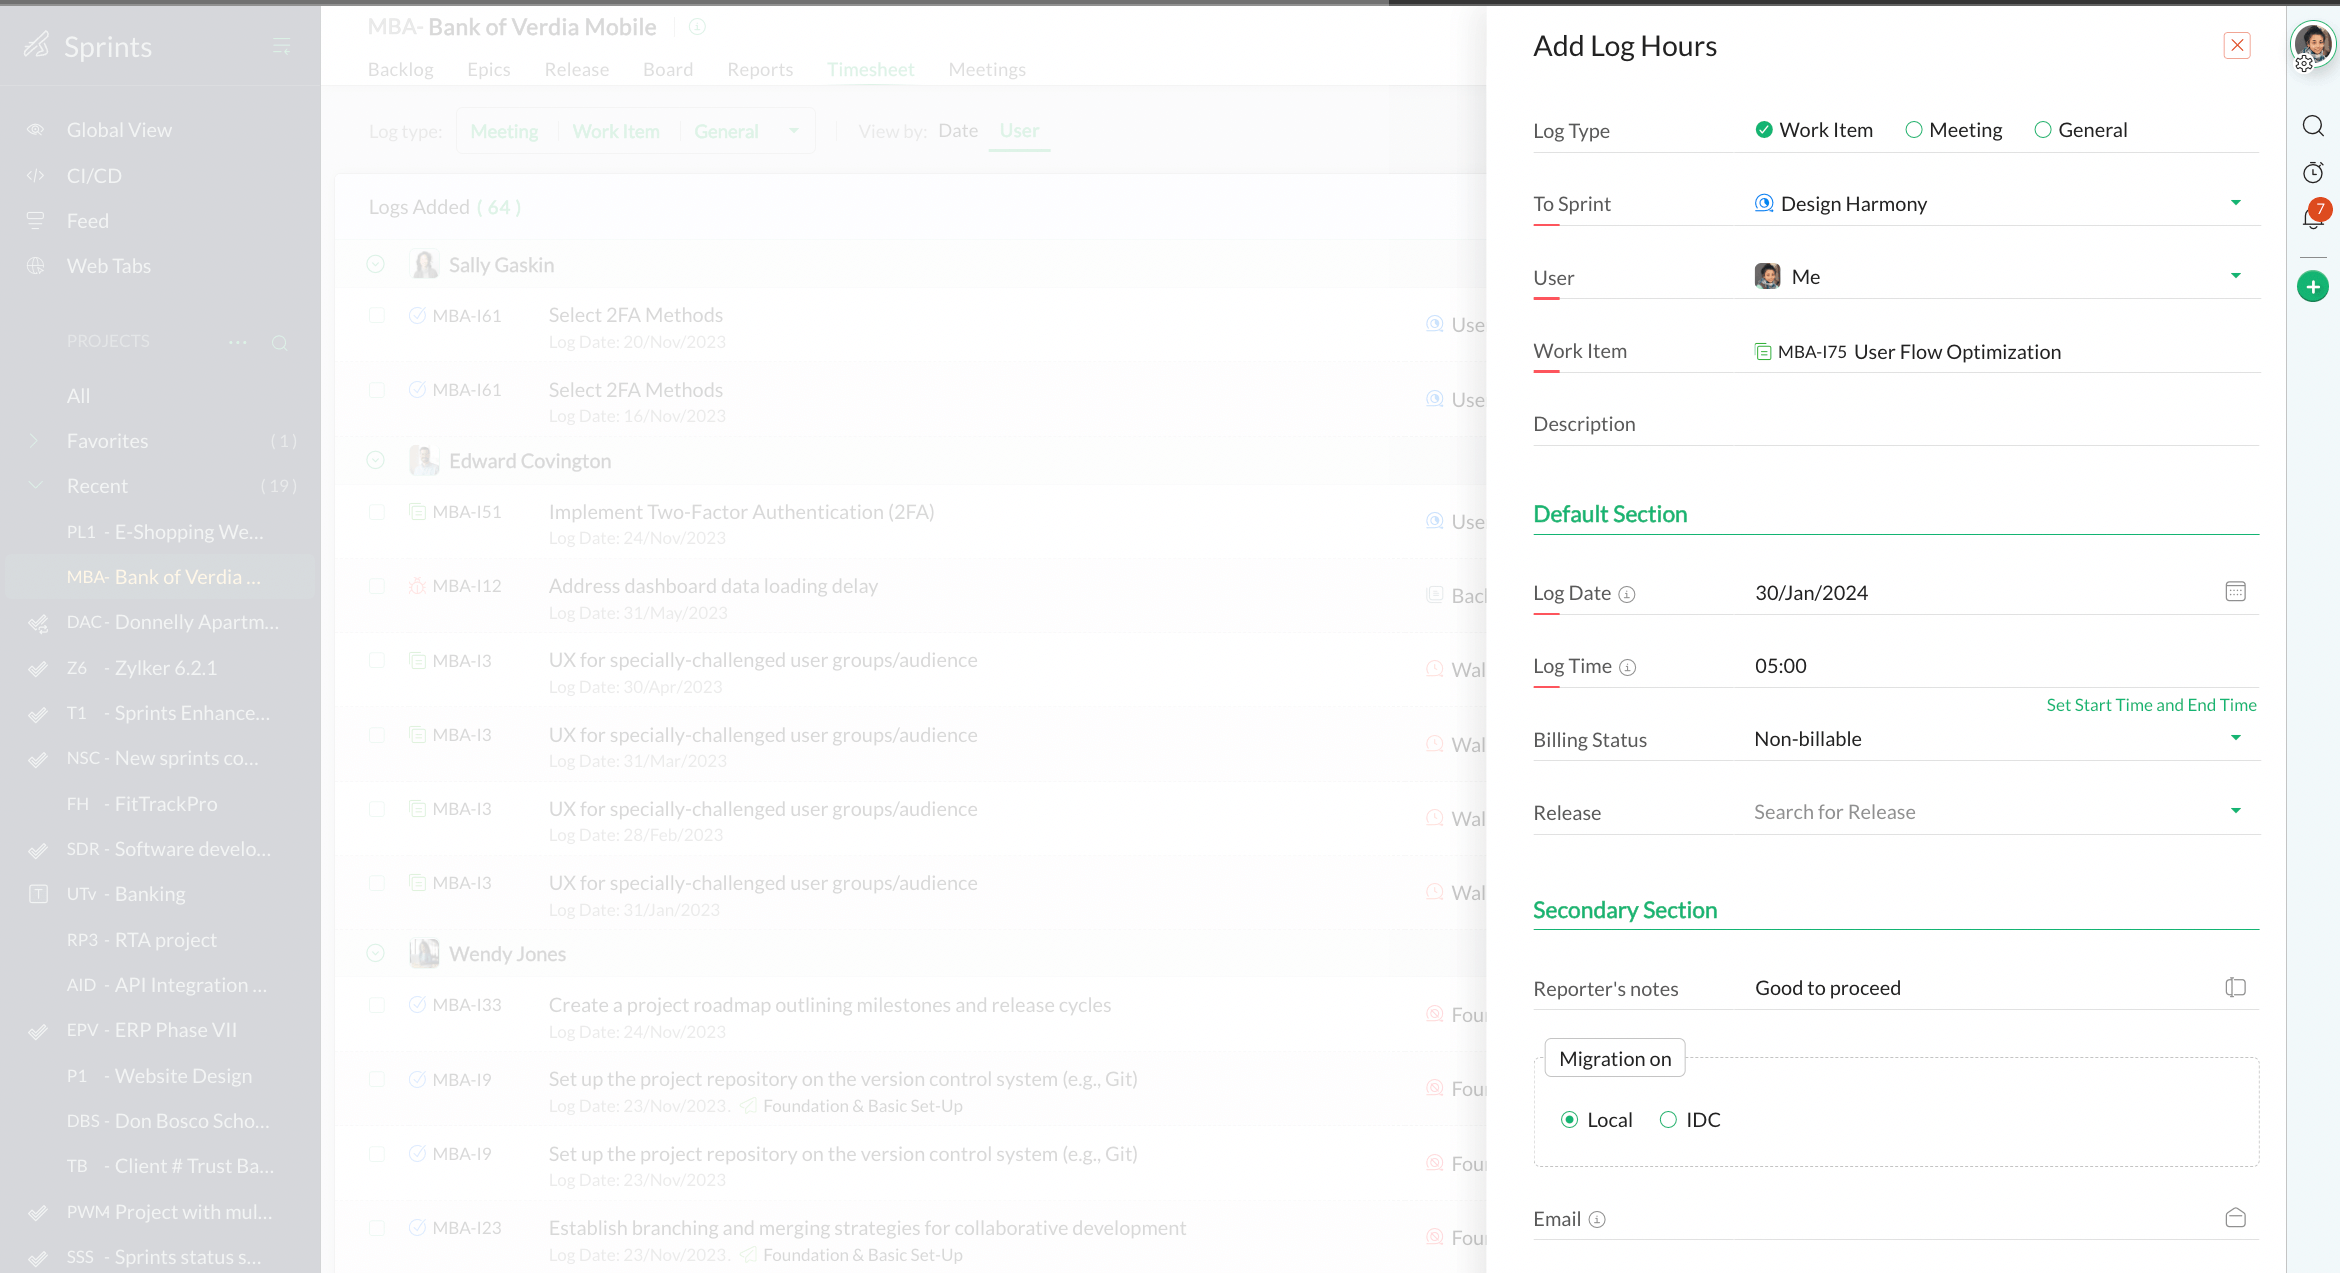Click the Sprints logo icon

[x=37, y=45]
